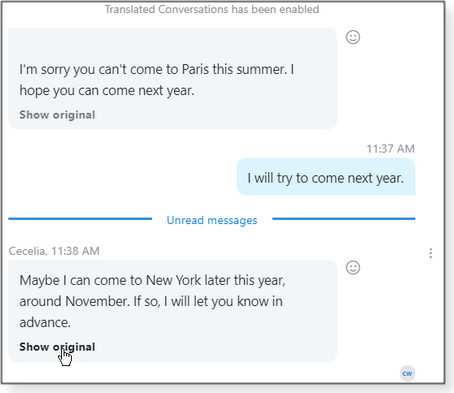Click the Translated Conversations enabled notice
The width and height of the screenshot is (454, 393).
click(212, 9)
